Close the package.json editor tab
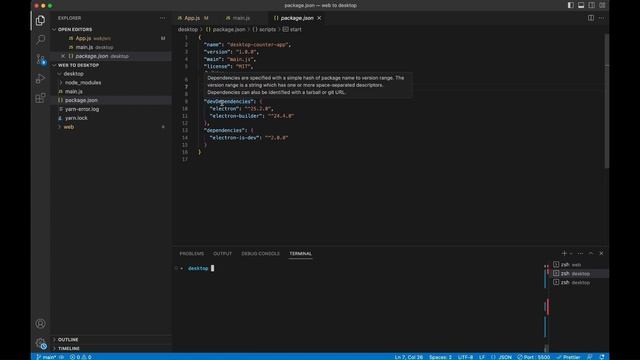 pos(319,18)
